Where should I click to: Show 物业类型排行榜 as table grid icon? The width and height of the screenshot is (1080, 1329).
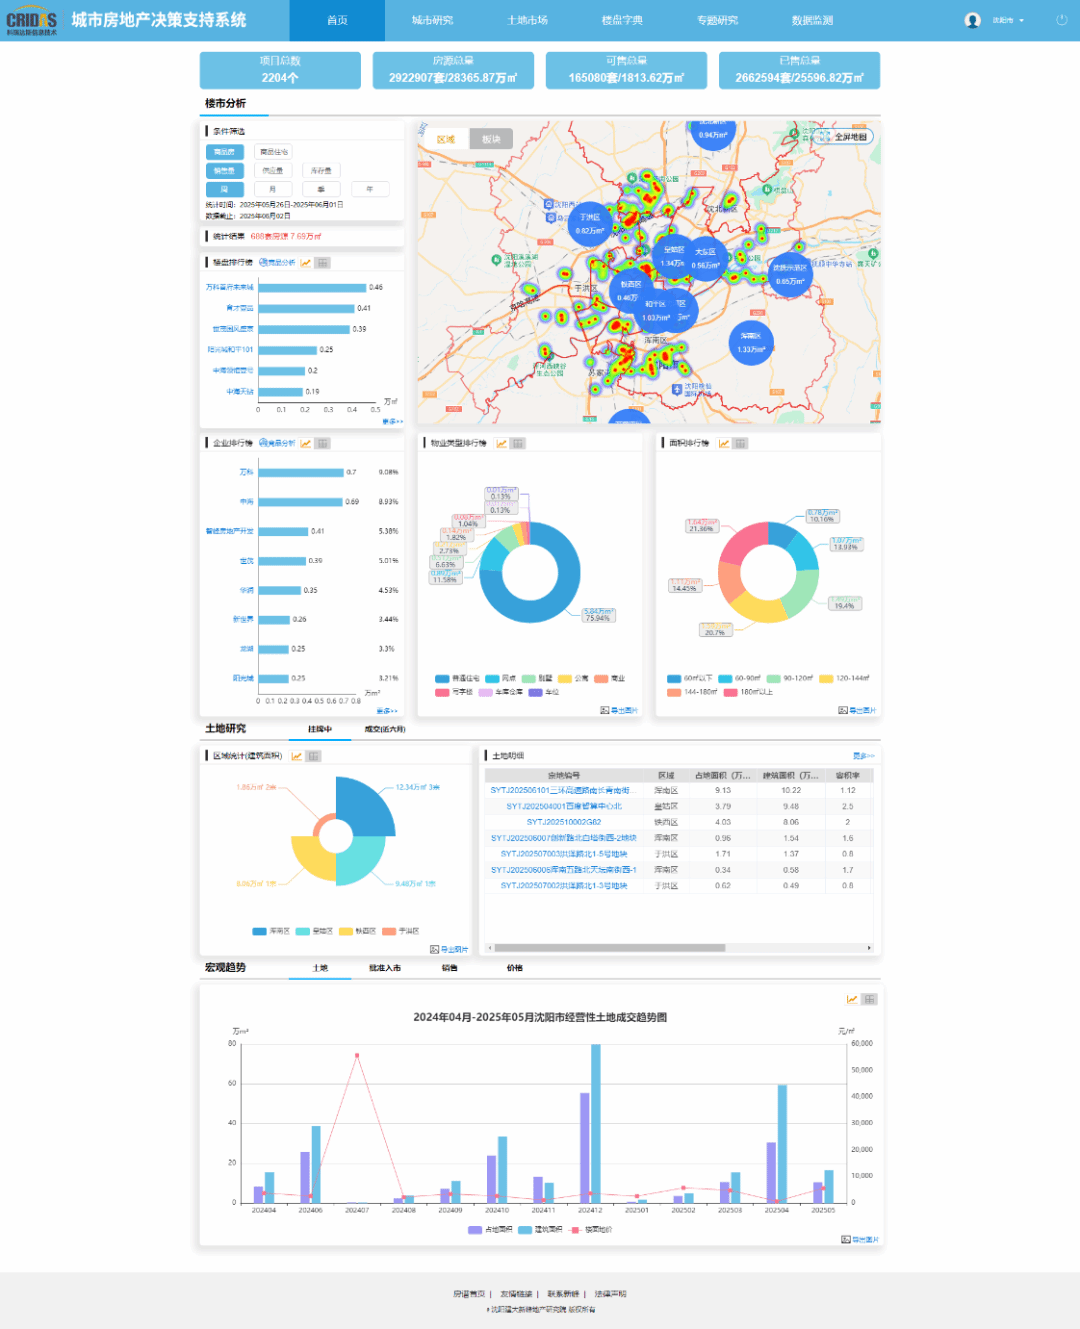(x=518, y=443)
